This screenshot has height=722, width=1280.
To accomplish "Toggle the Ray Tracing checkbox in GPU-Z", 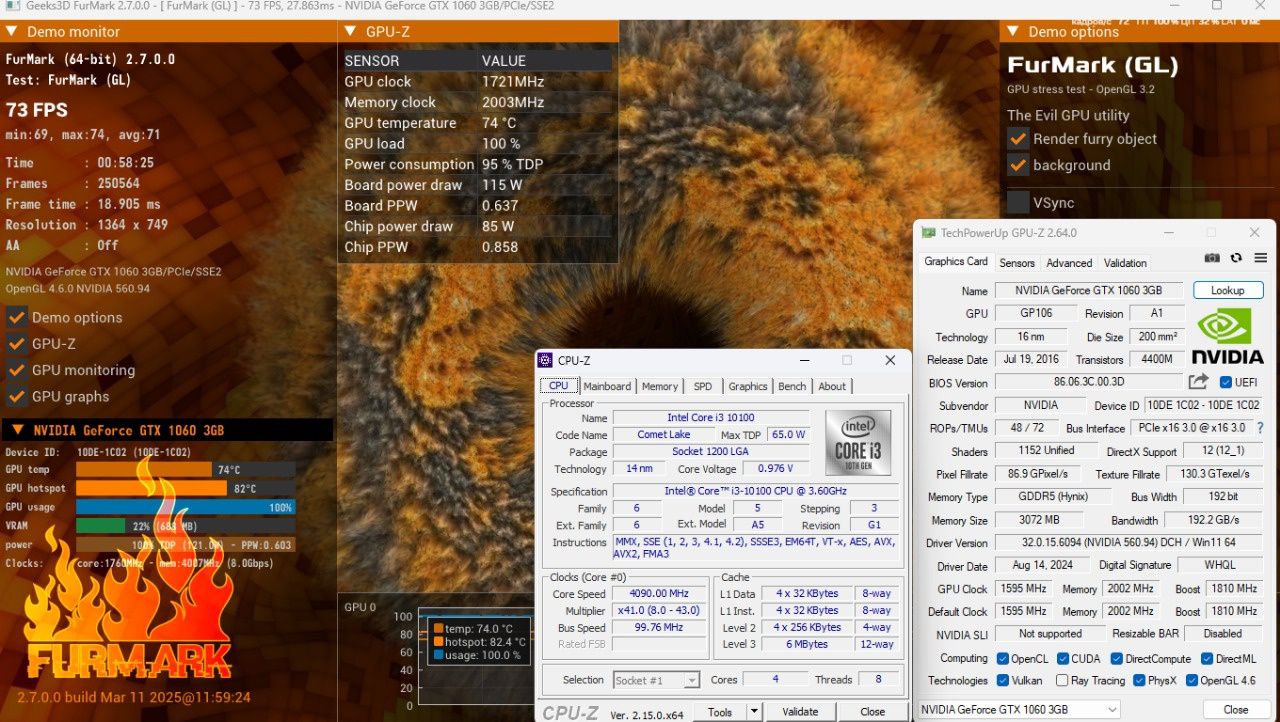I will click(x=1062, y=681).
